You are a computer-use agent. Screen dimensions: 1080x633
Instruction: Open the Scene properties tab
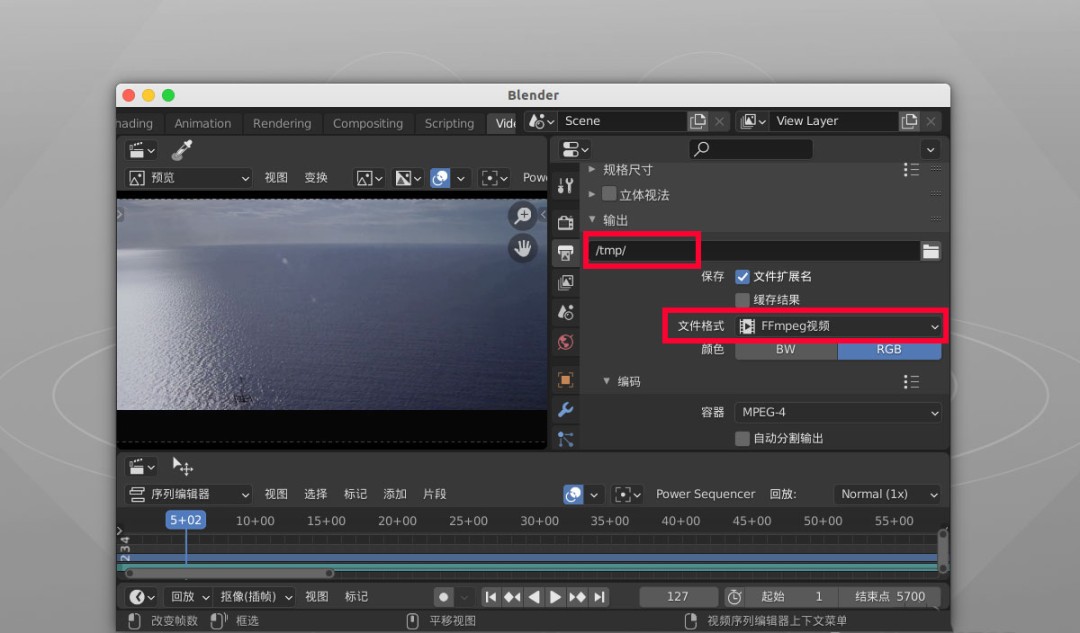coord(566,312)
